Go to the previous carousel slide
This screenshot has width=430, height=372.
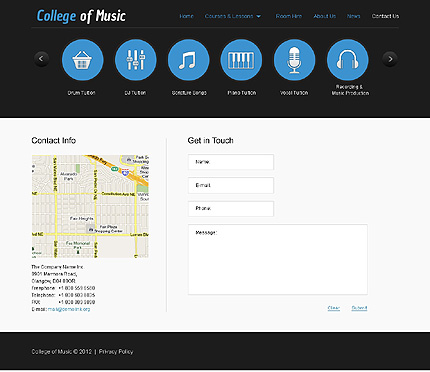click(x=41, y=59)
